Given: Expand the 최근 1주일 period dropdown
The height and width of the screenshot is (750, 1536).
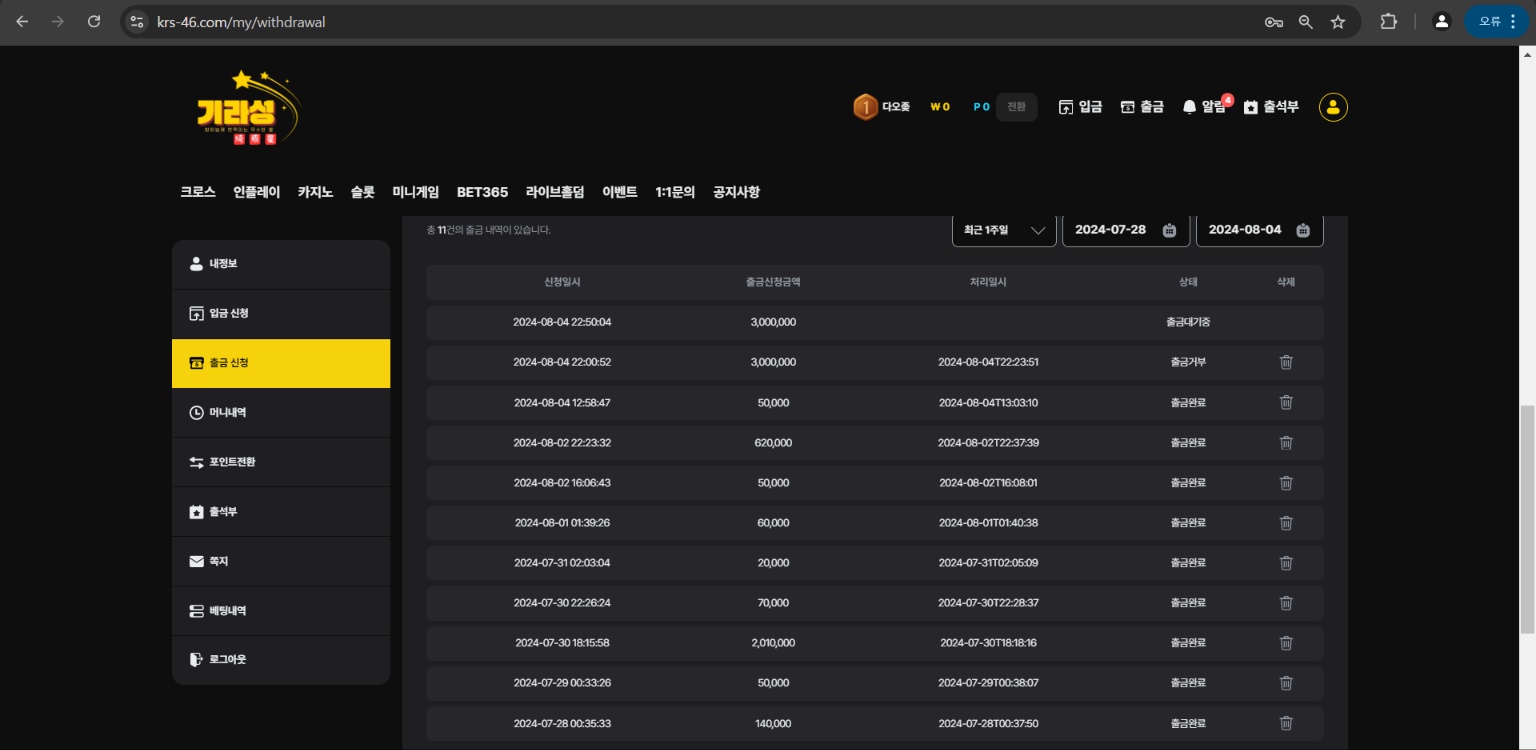Looking at the screenshot, I should 1004,230.
